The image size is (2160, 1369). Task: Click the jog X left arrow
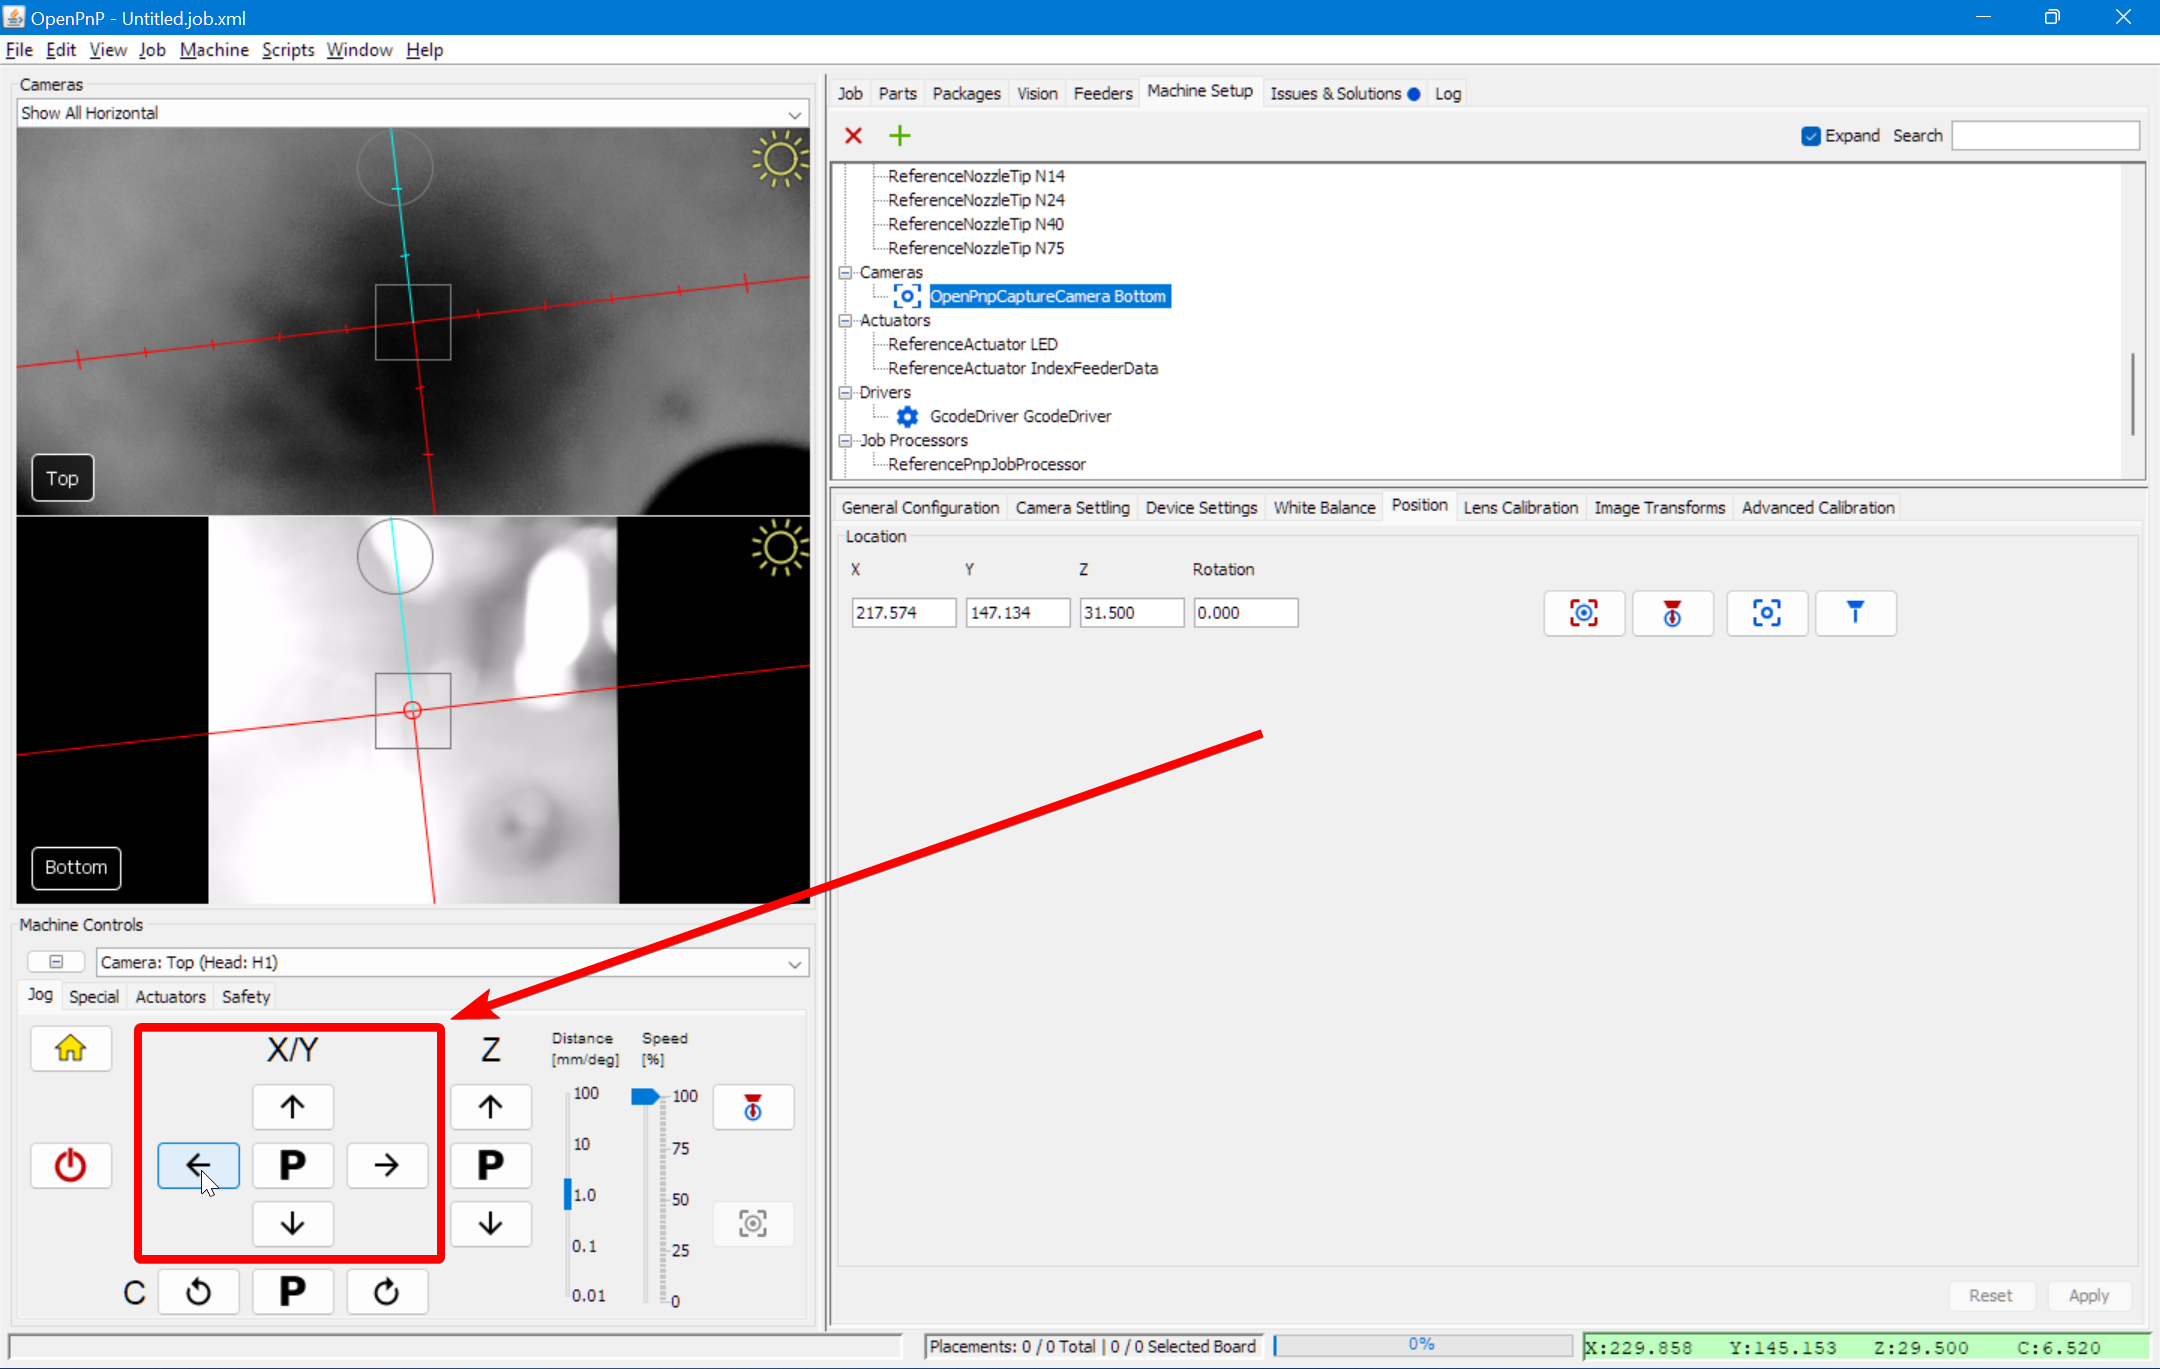(x=198, y=1165)
